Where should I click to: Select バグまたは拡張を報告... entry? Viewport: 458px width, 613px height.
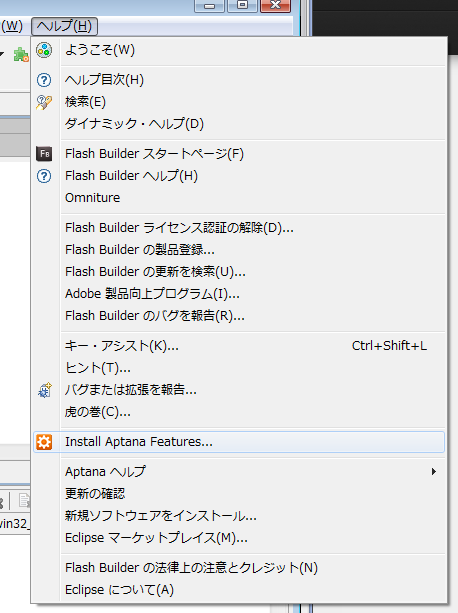click(x=239, y=390)
